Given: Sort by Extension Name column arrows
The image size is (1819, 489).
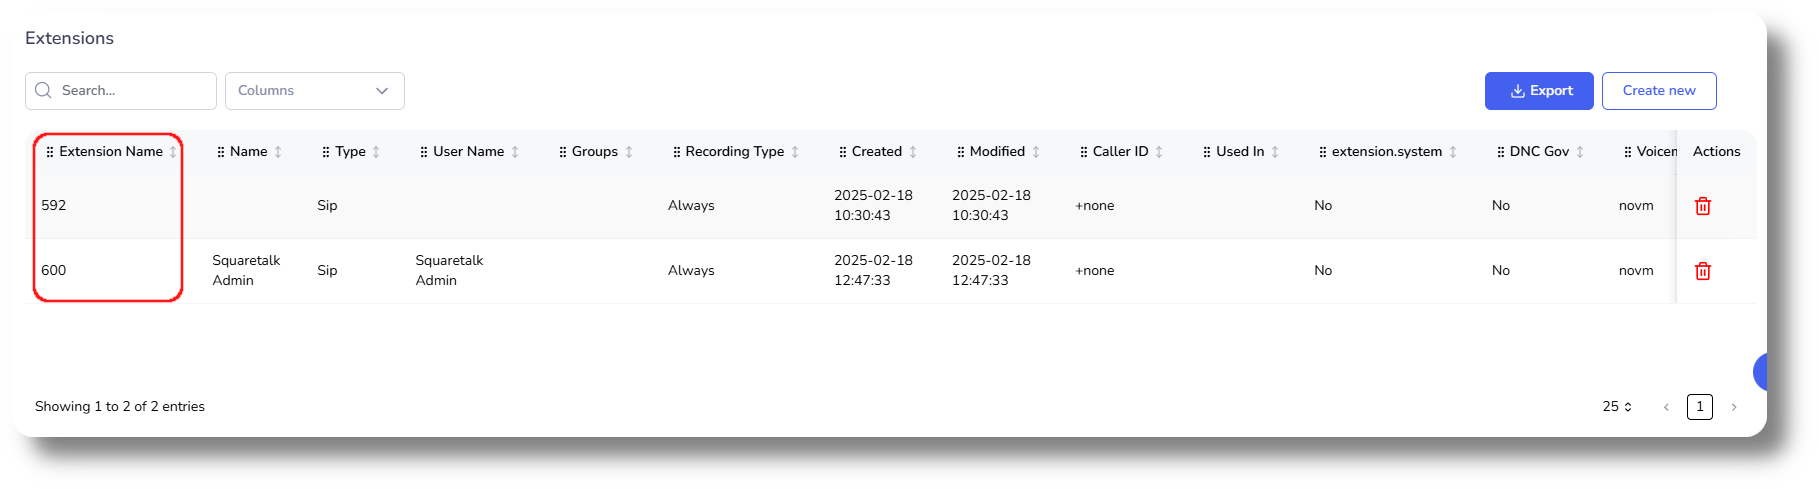Looking at the screenshot, I should 173,152.
